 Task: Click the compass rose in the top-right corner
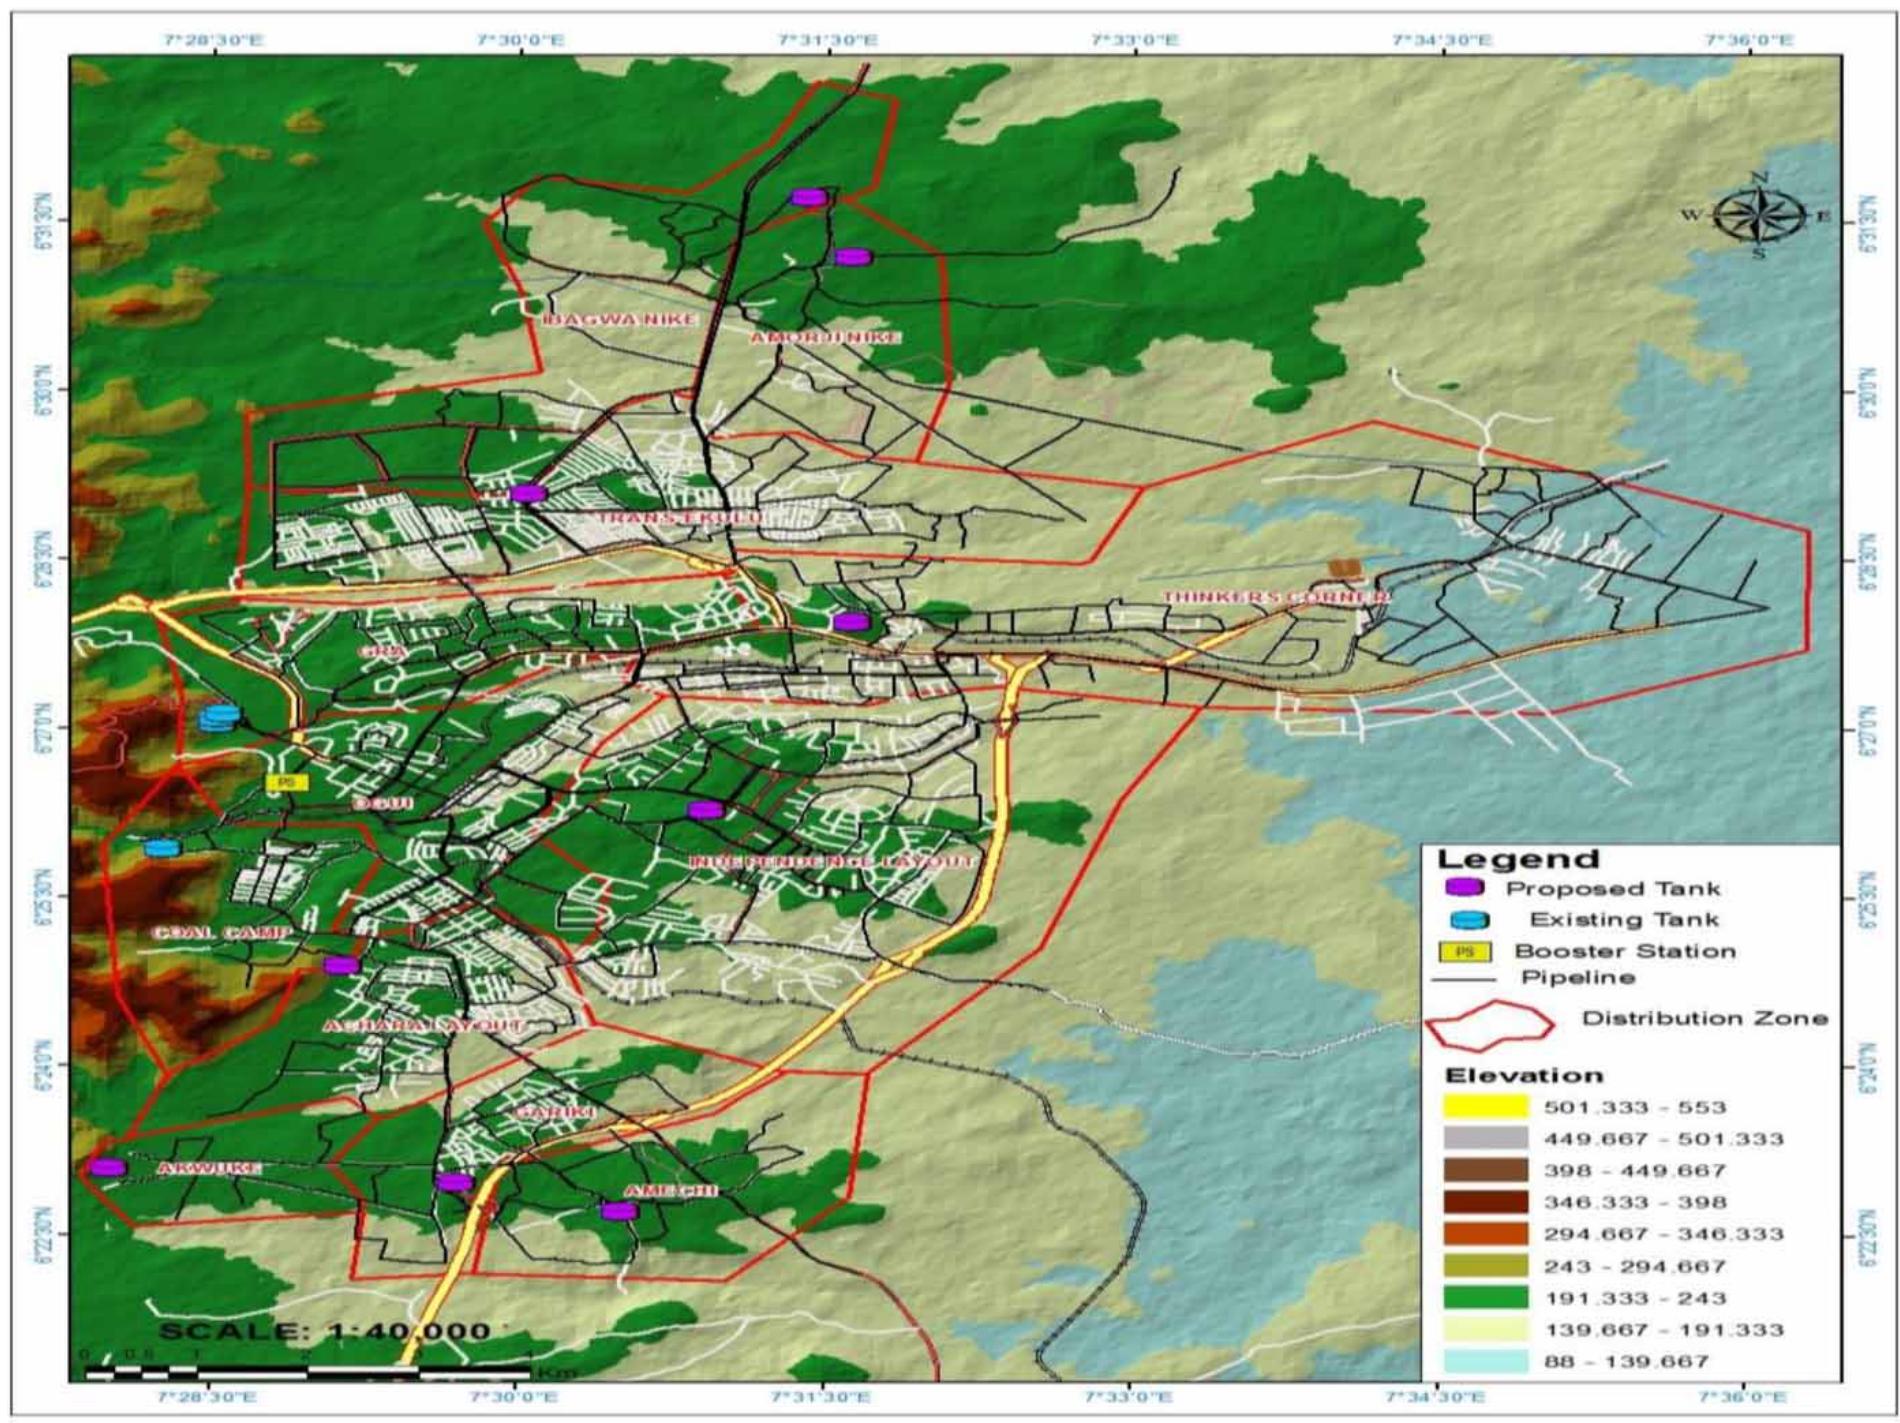pos(1763,212)
